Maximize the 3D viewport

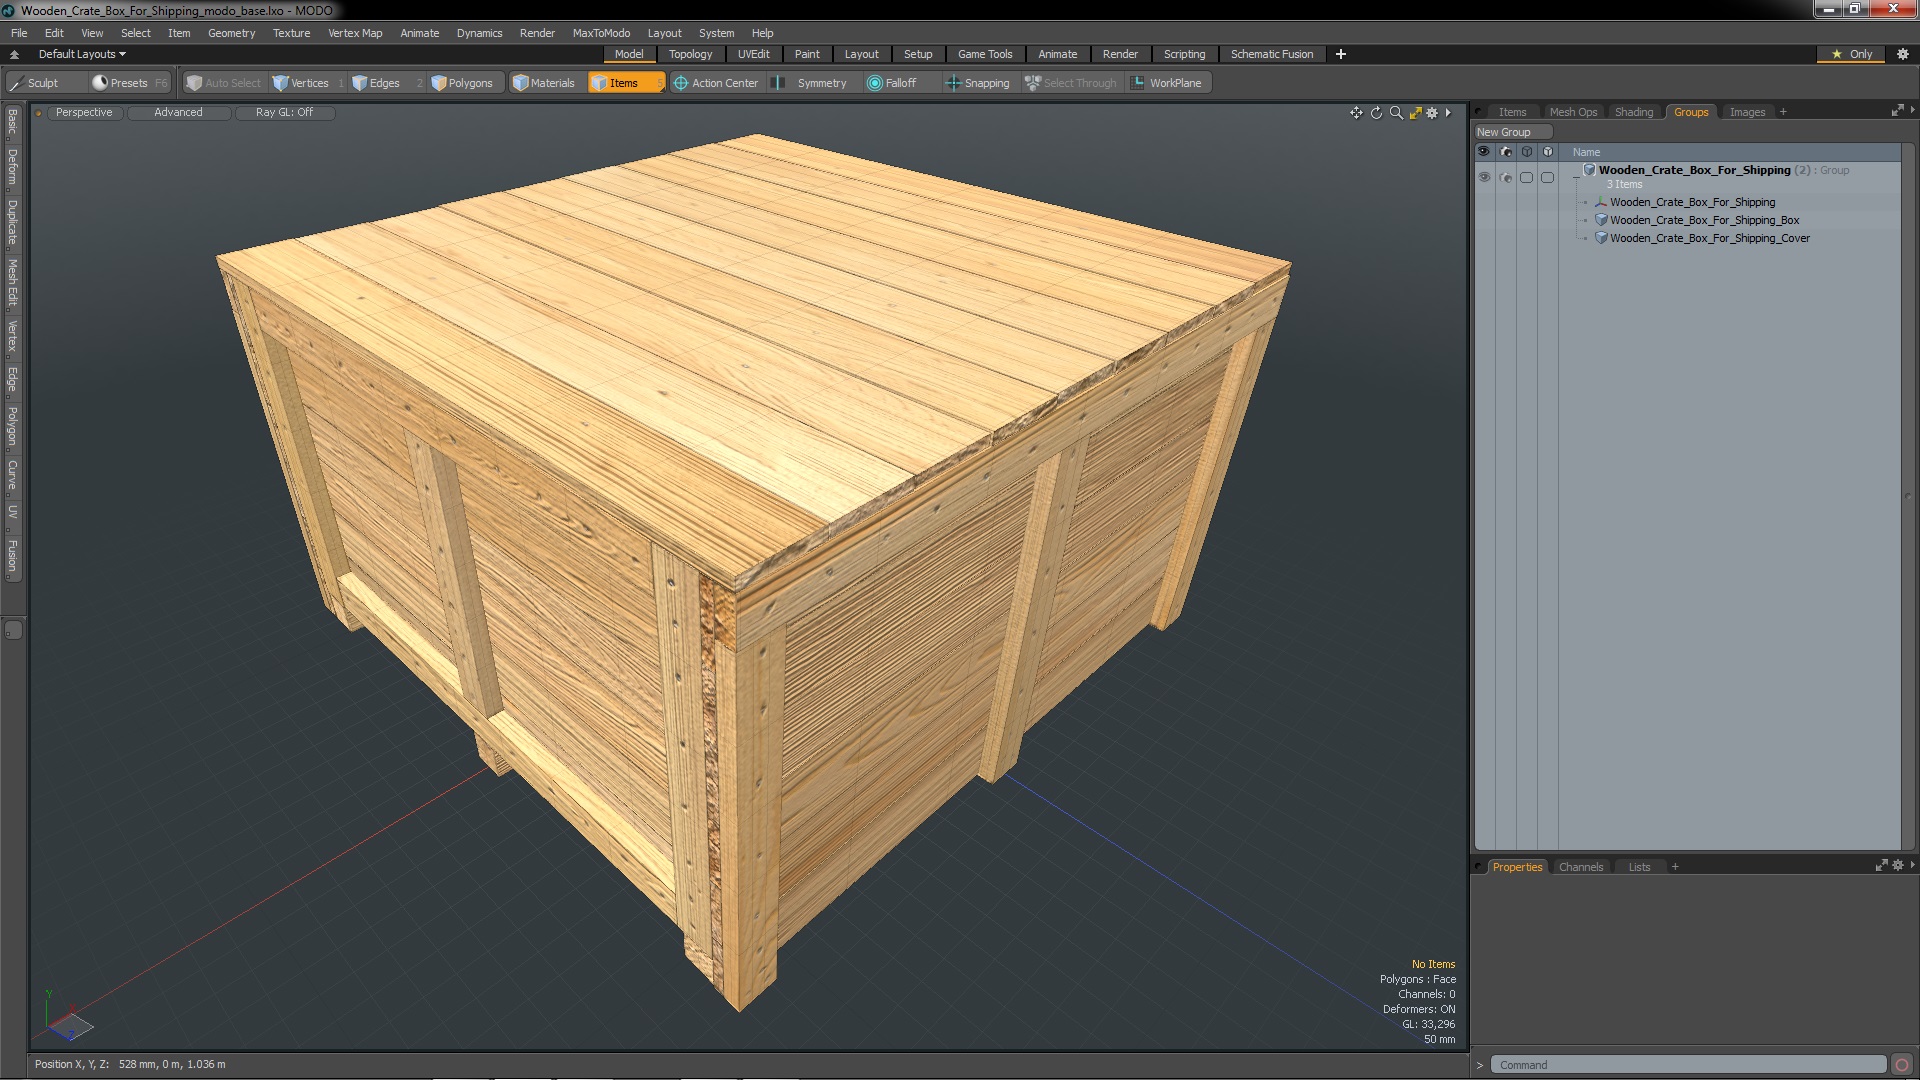(x=1415, y=113)
